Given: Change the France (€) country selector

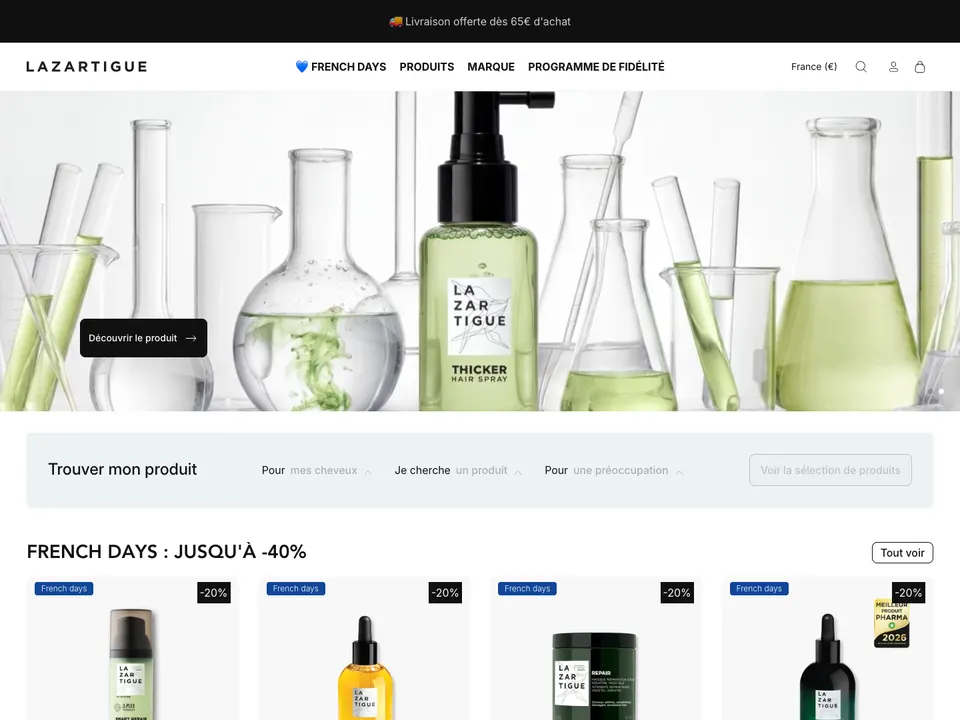Looking at the screenshot, I should (814, 67).
